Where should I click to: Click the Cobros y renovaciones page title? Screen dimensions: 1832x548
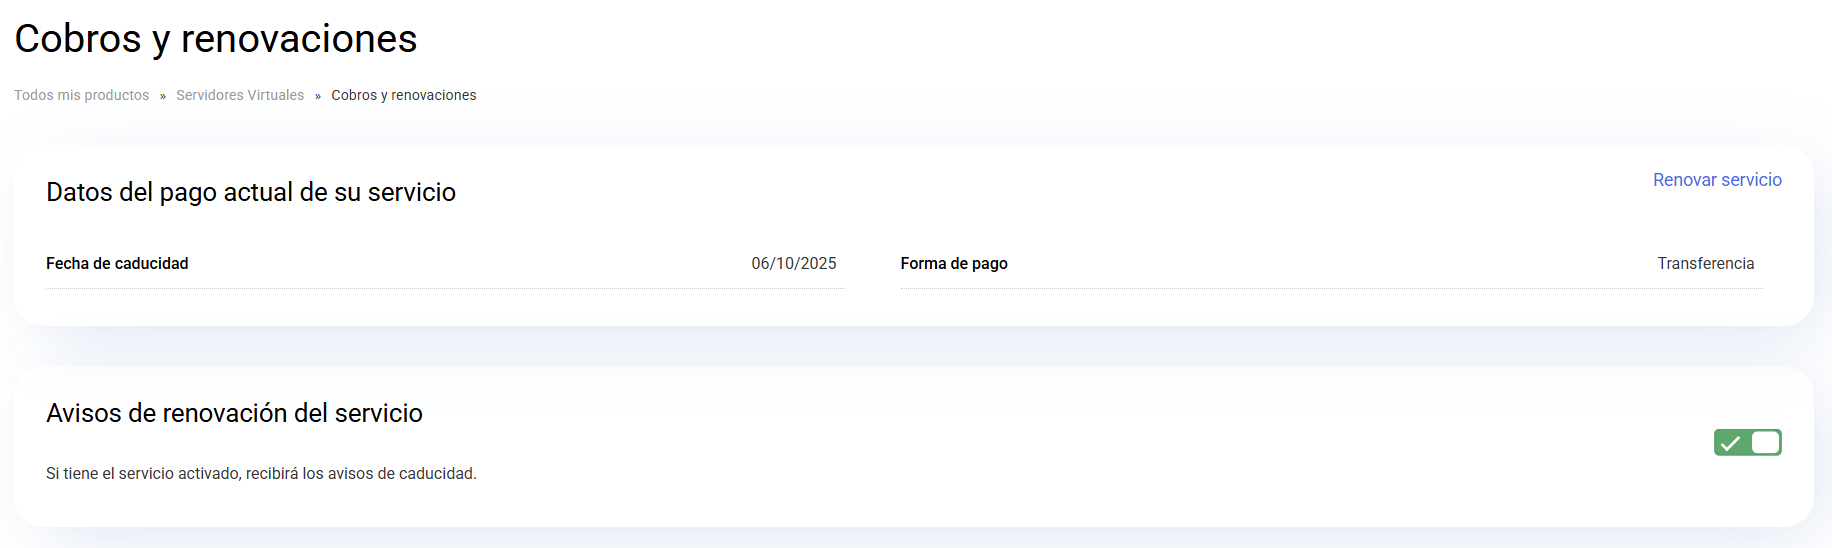click(x=216, y=39)
